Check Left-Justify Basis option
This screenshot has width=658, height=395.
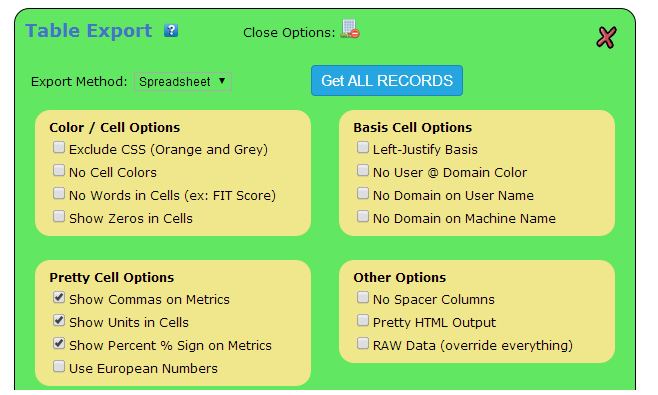pos(363,147)
